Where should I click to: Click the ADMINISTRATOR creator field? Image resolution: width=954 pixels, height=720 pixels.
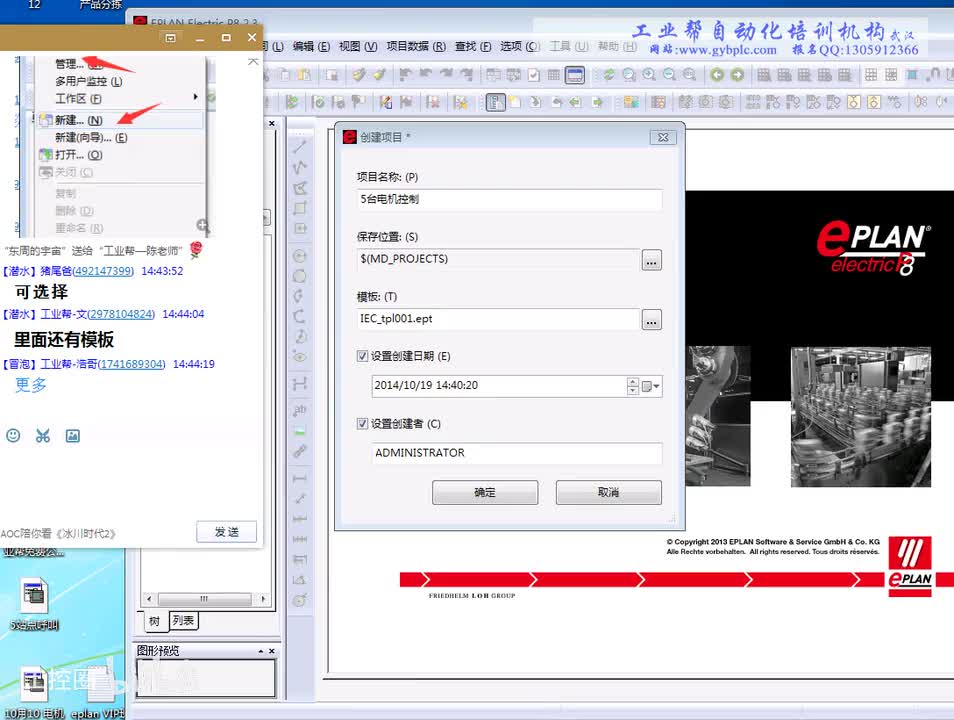(x=517, y=453)
